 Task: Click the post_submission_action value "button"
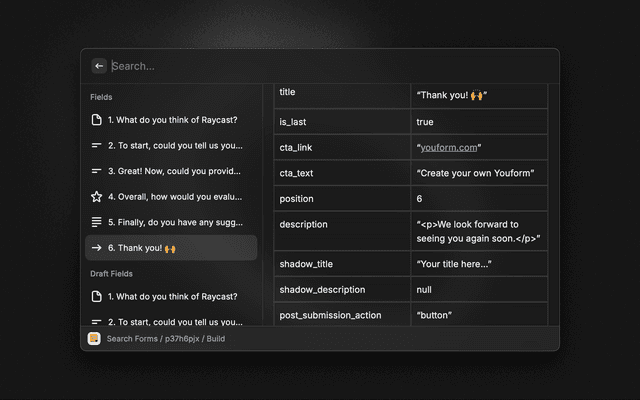[x=435, y=316]
